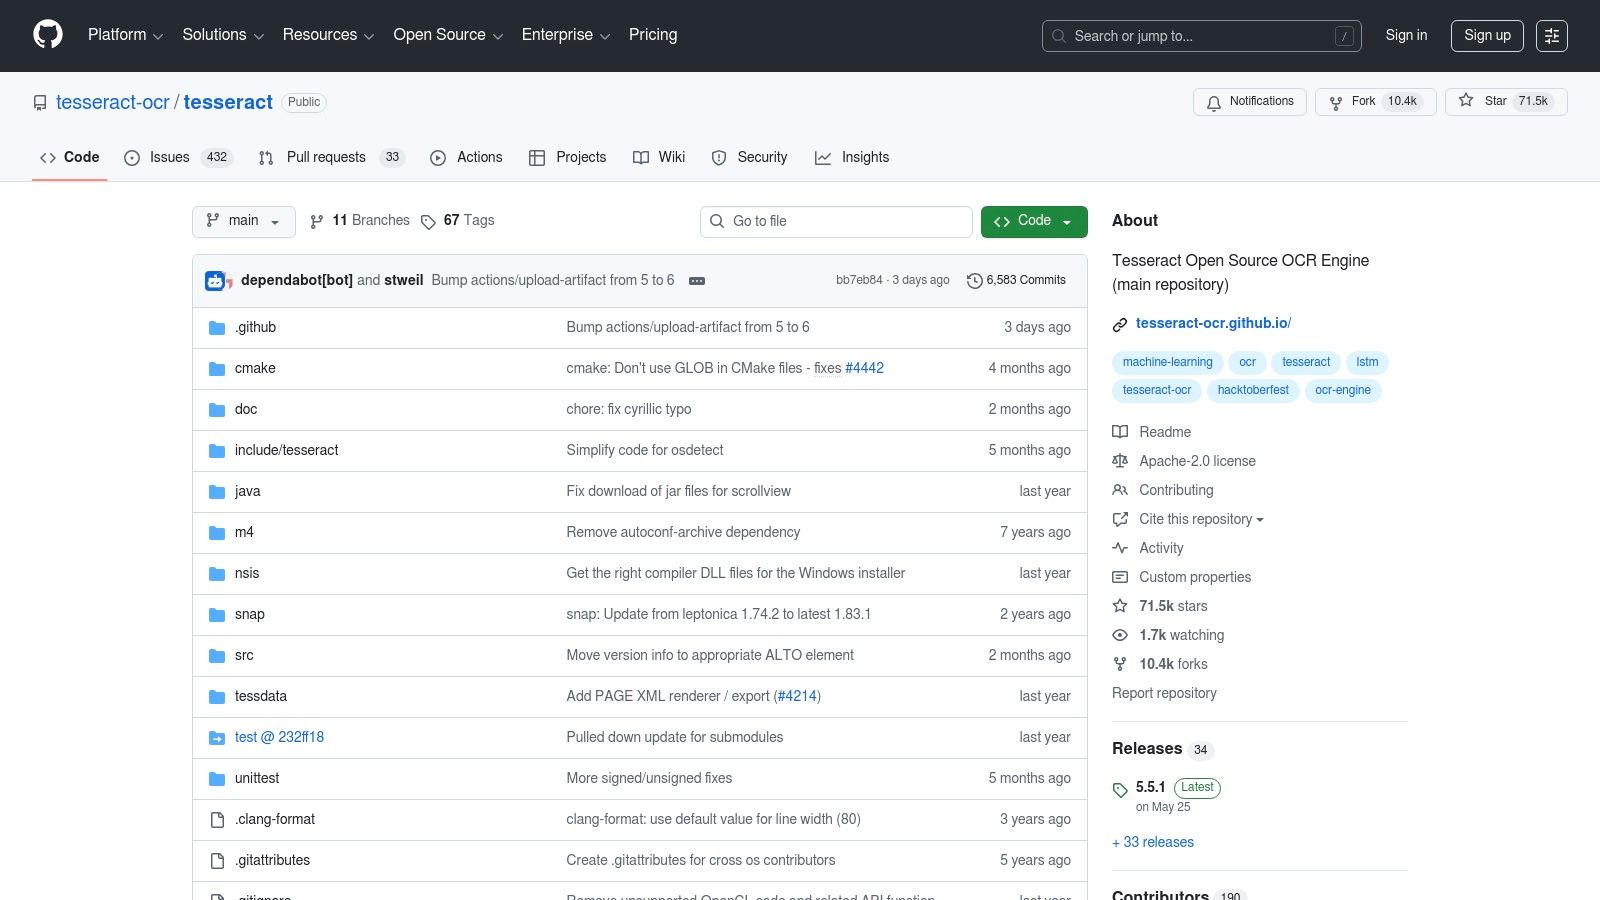Image resolution: width=1600 pixels, height=900 pixels.
Task: Click the GitHub logo icon
Action: coord(47,35)
